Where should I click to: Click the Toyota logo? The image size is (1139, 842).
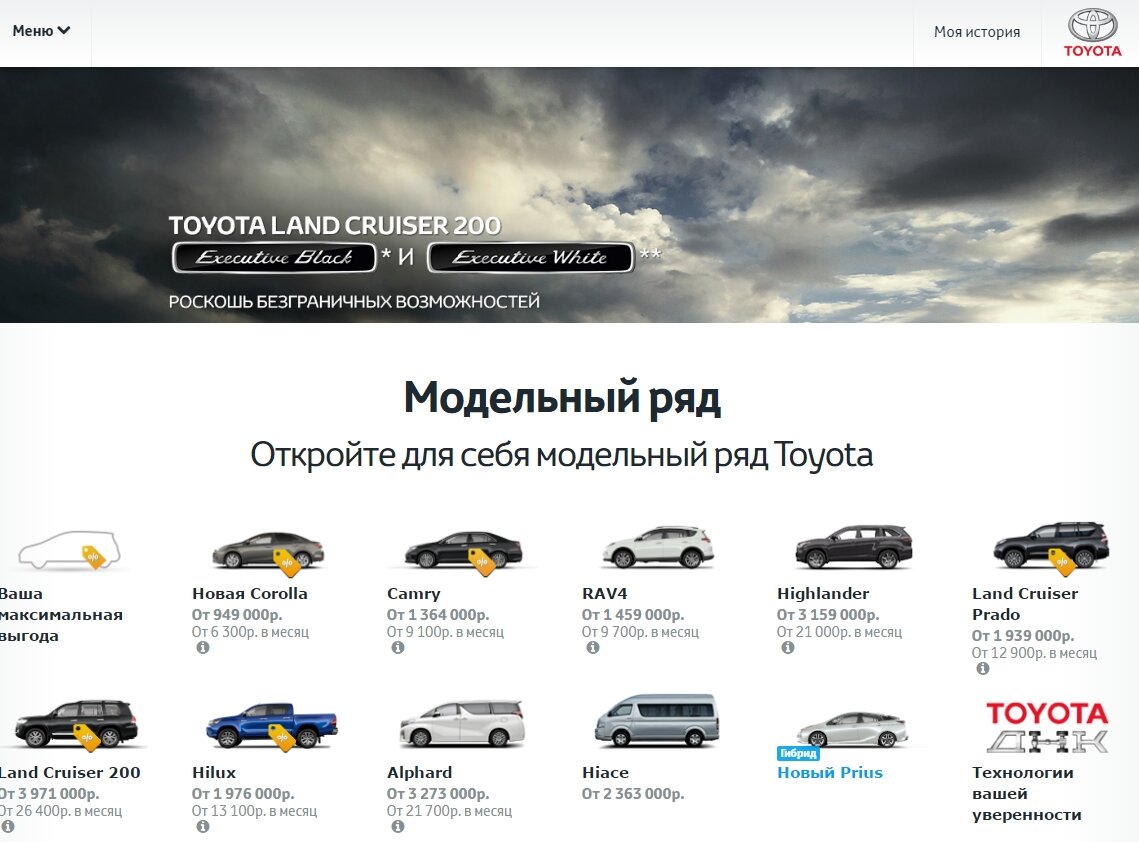click(1092, 33)
